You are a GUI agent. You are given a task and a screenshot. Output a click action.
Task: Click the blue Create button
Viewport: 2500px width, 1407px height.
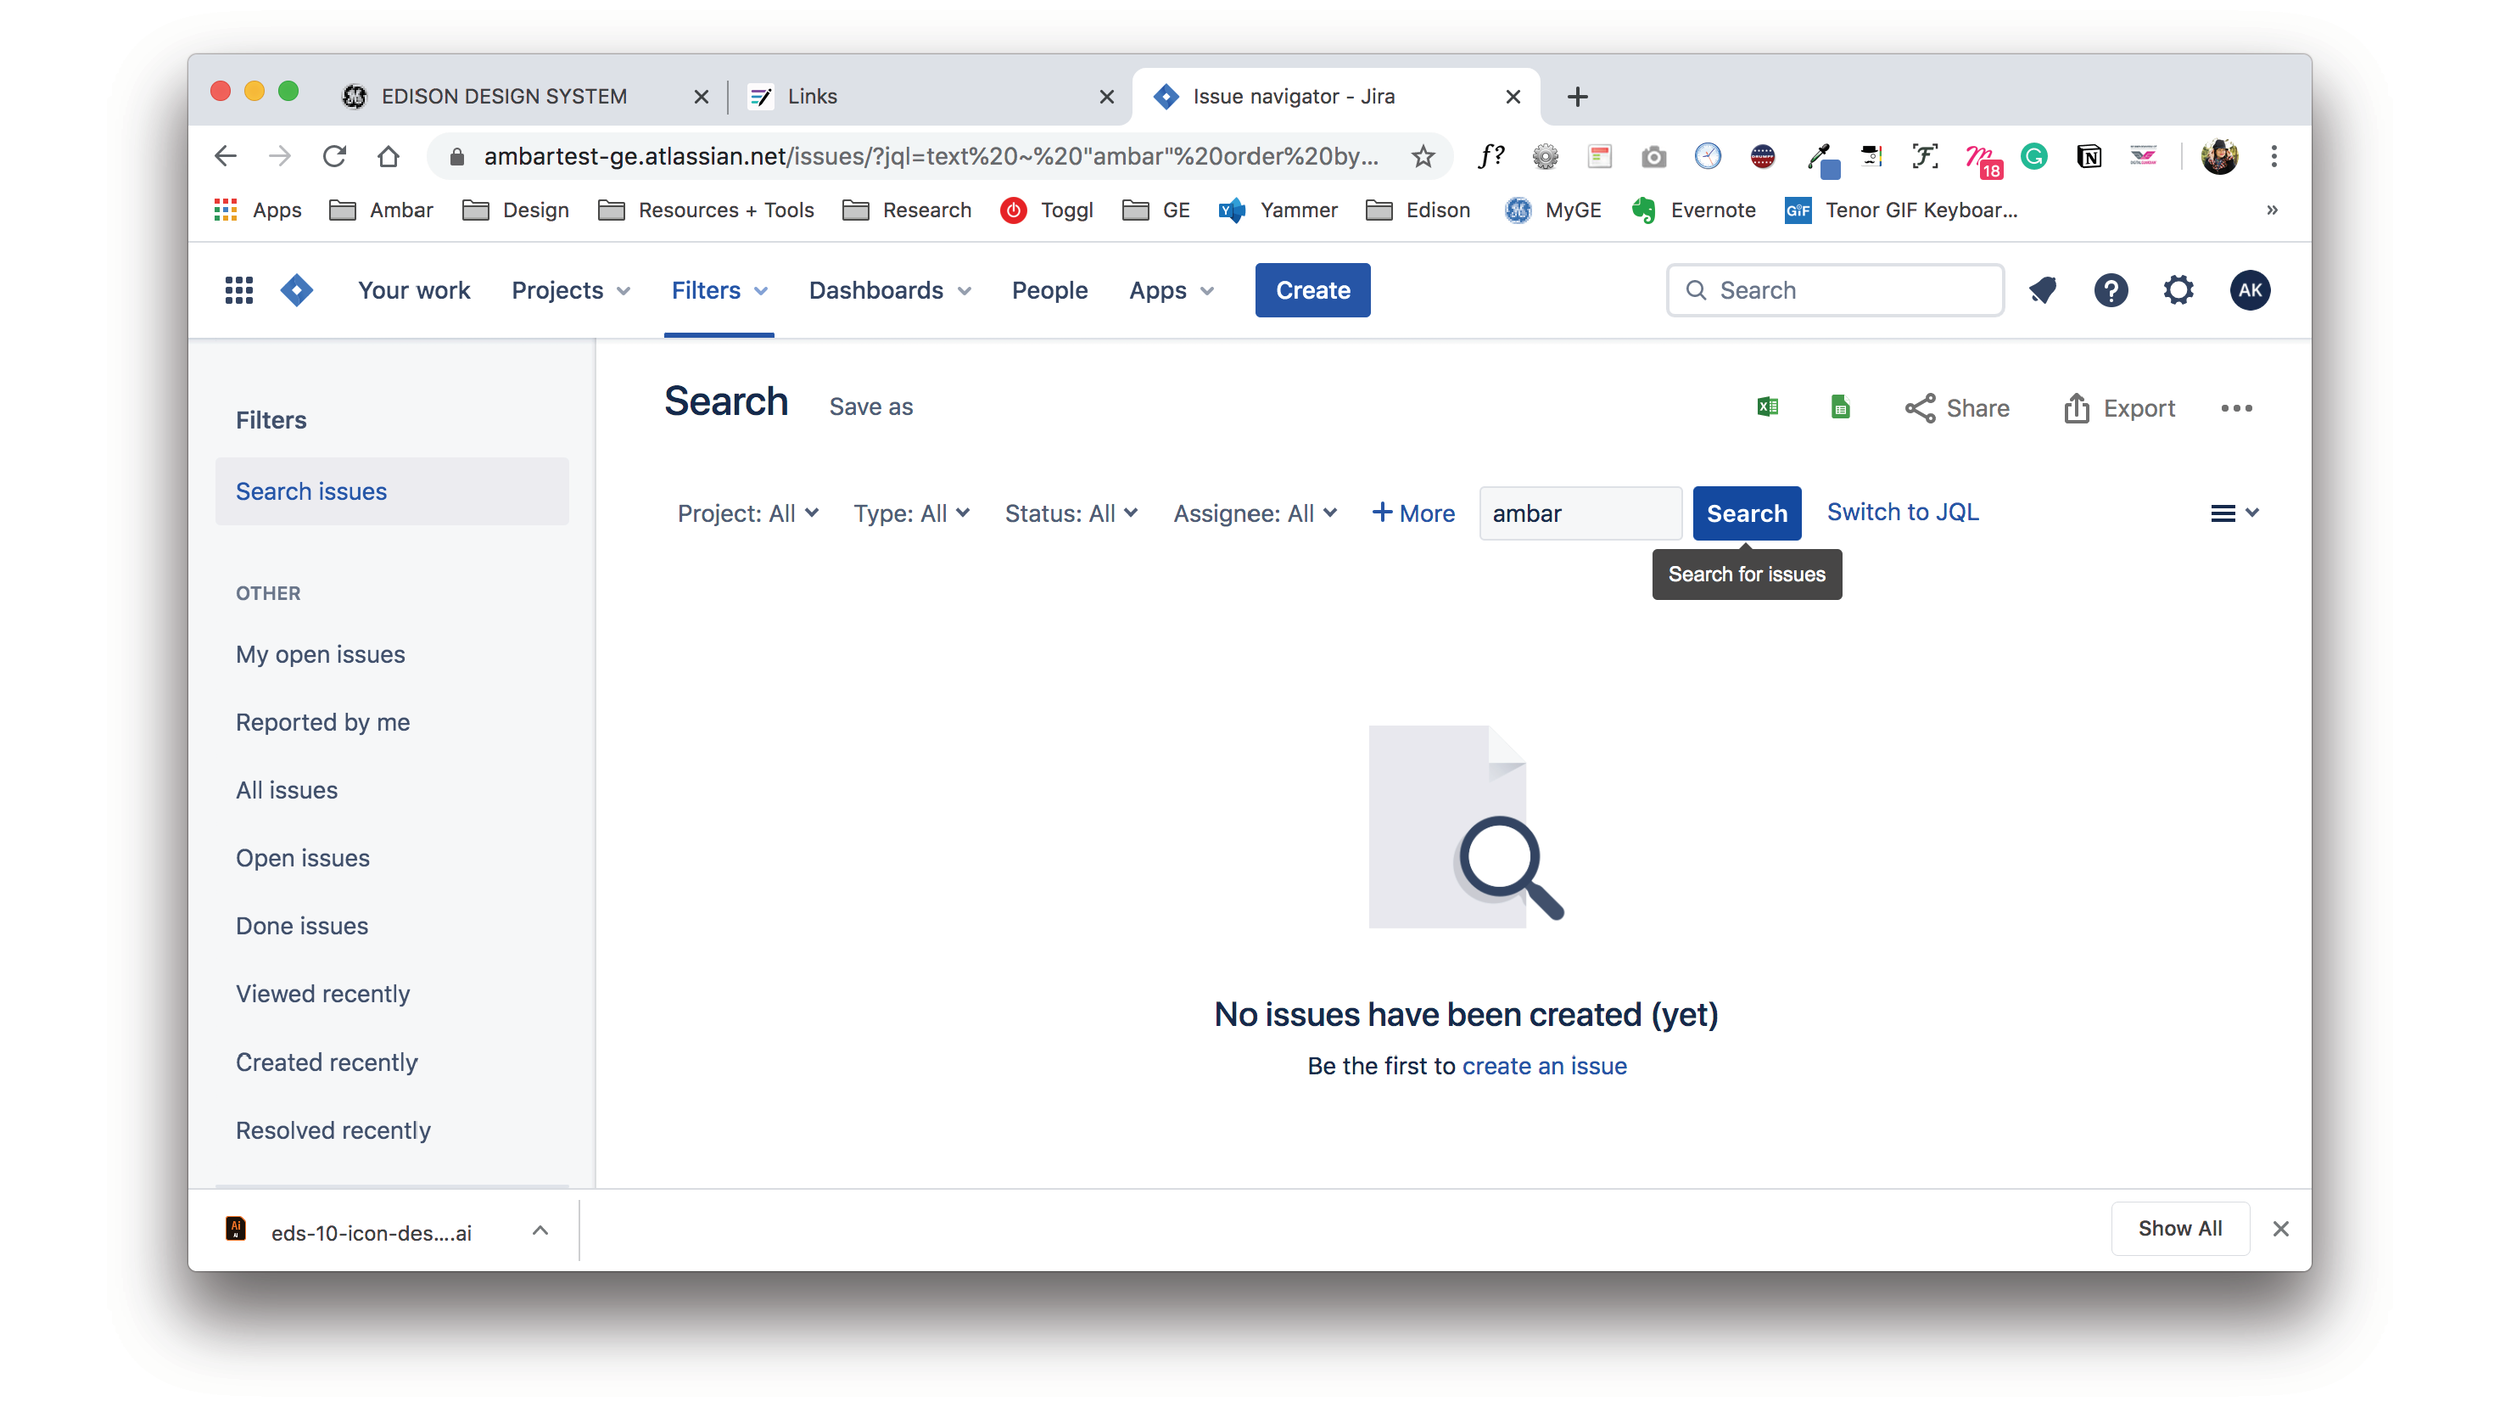click(x=1312, y=290)
